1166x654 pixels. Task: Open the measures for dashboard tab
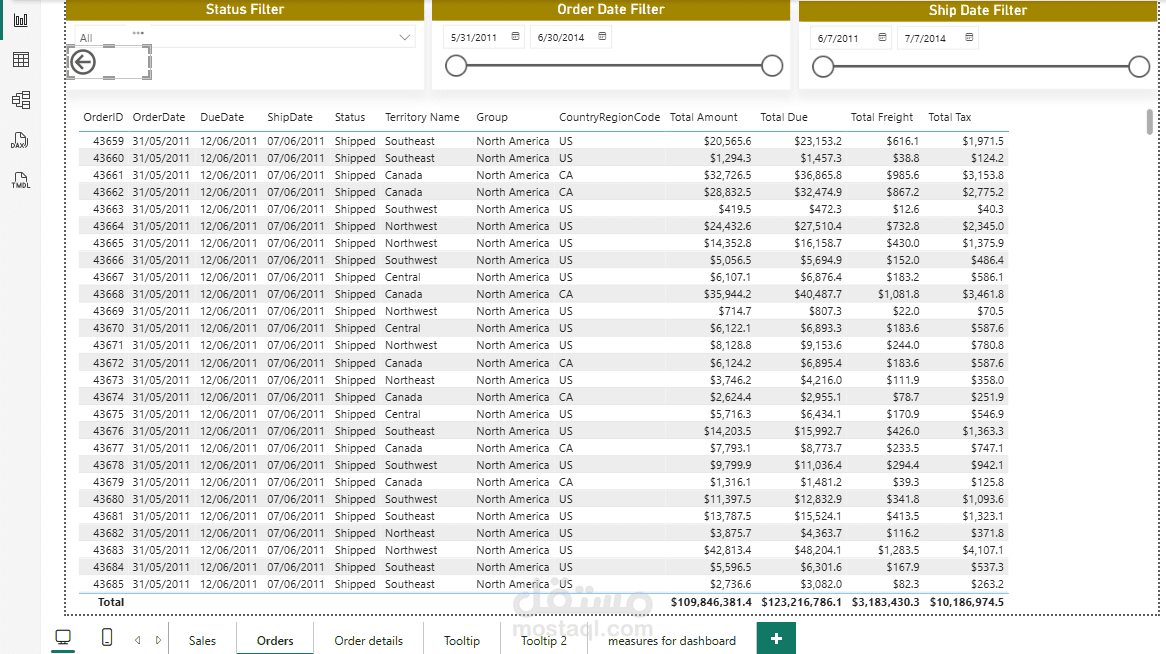[671, 641]
